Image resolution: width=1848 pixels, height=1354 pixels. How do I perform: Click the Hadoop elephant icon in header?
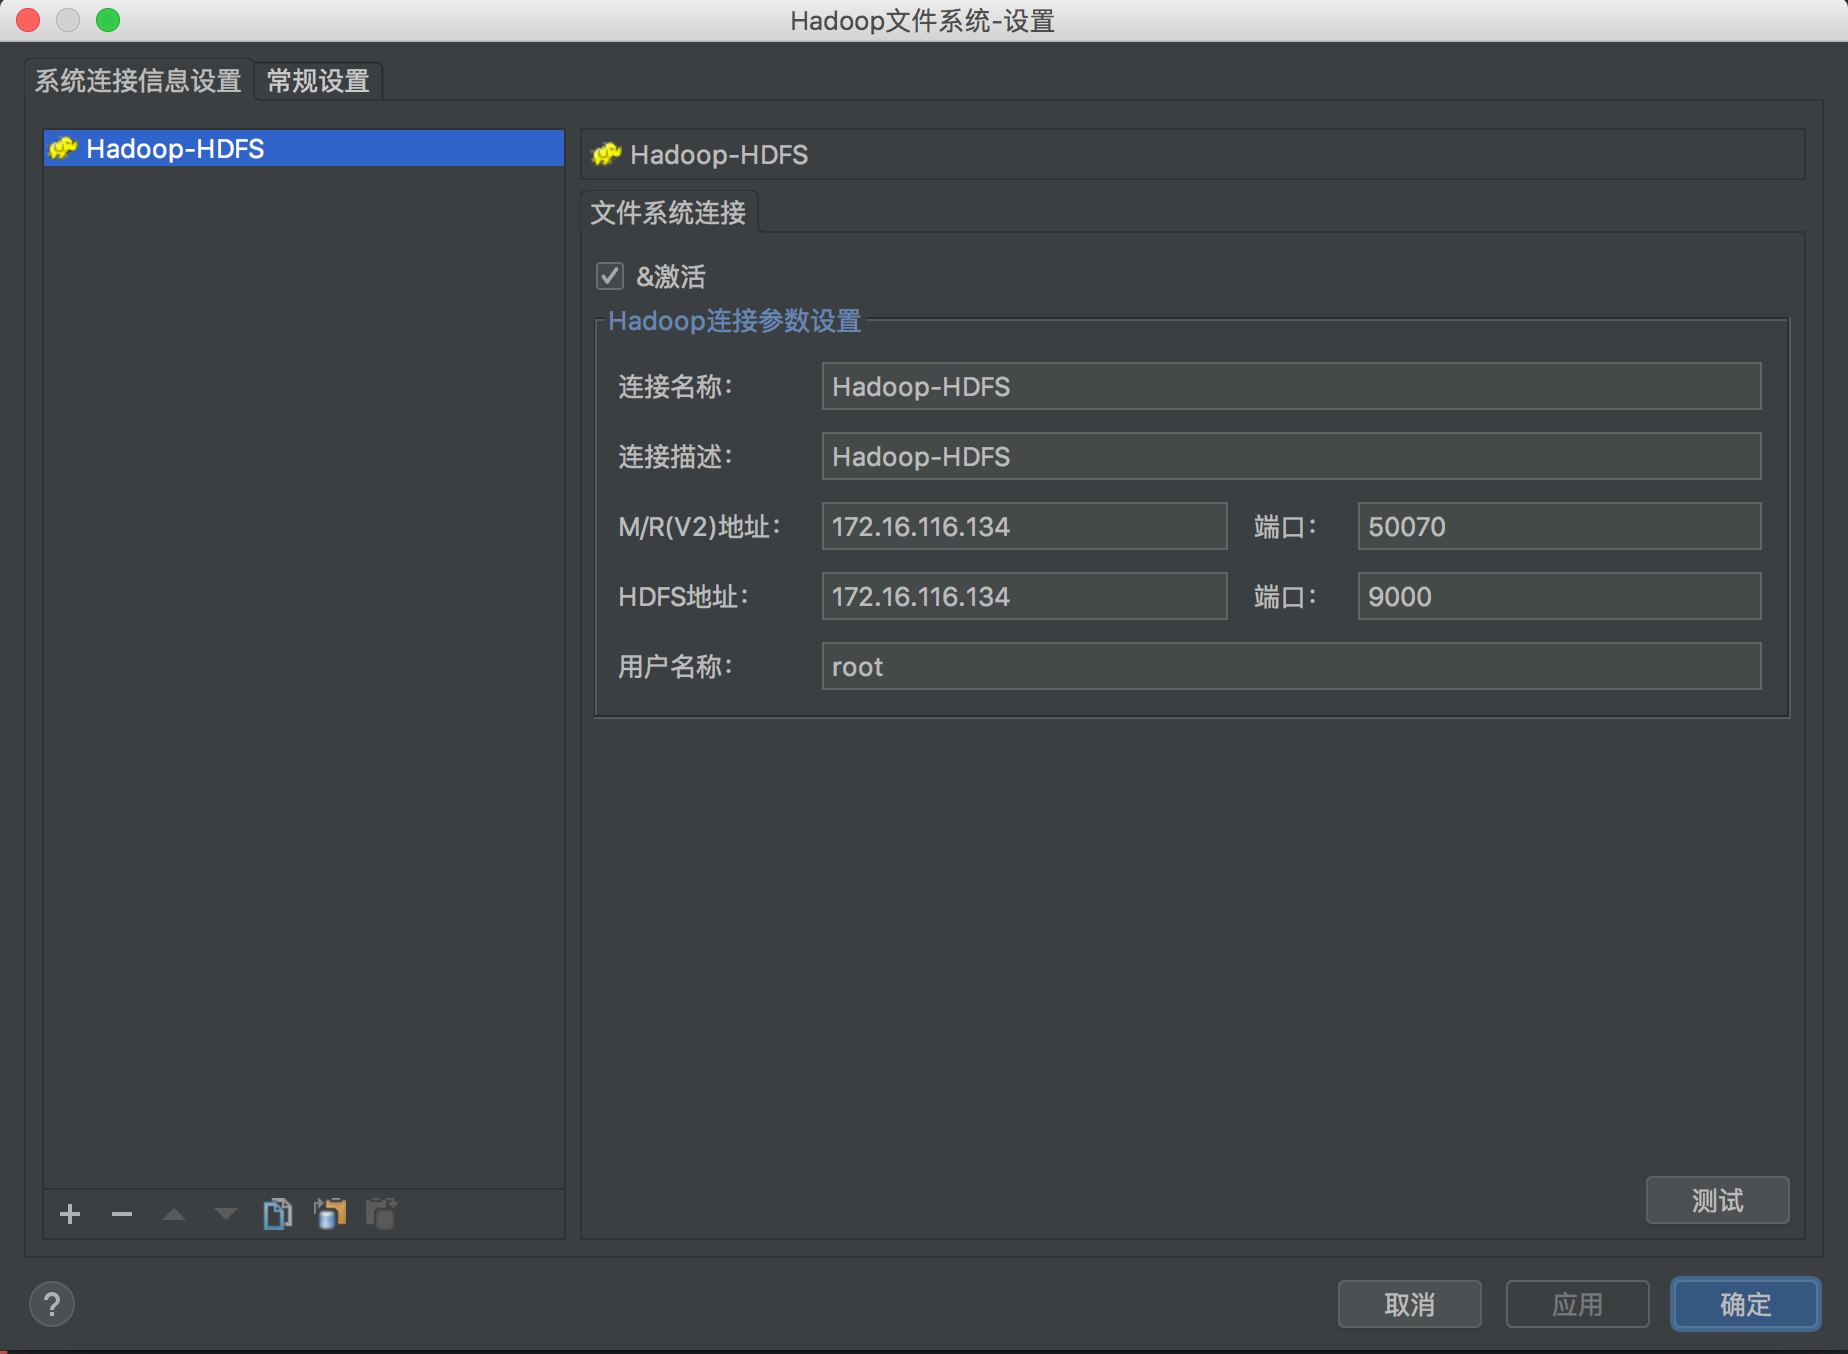point(607,154)
